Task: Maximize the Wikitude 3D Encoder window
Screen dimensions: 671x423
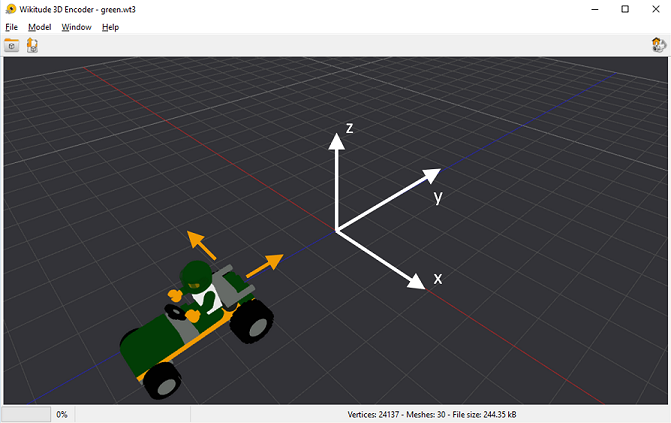Action: [625, 9]
